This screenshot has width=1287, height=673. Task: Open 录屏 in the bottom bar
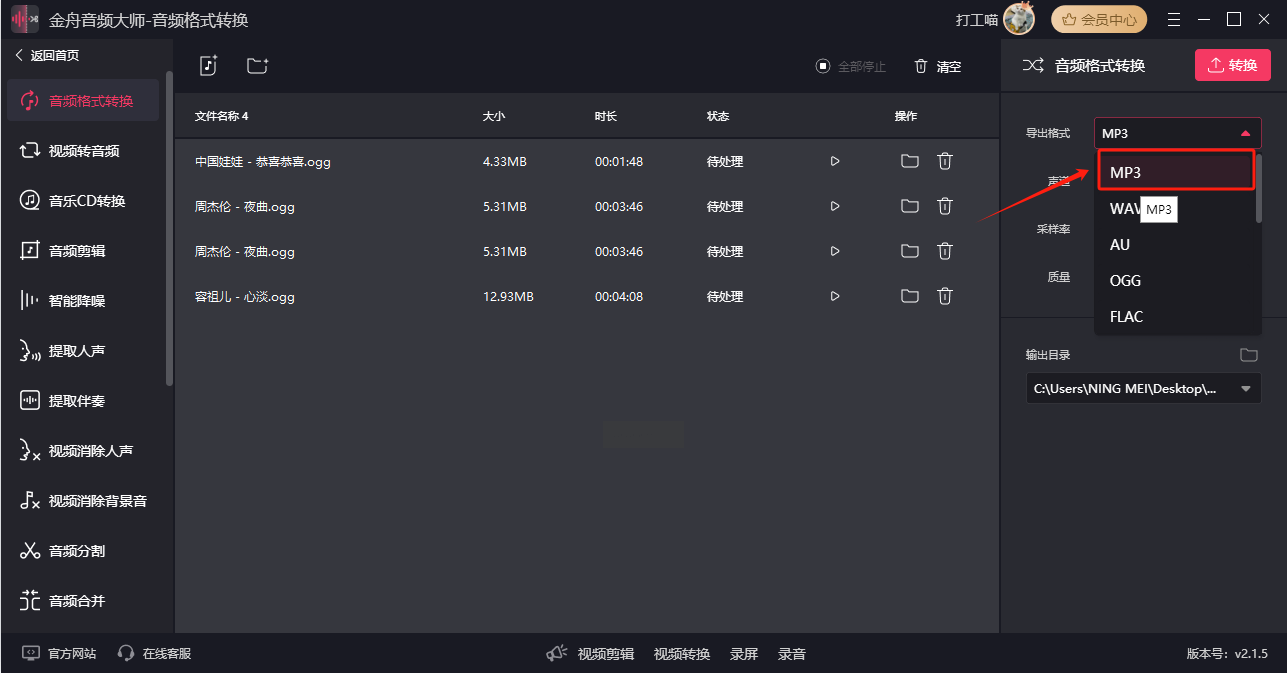[744, 654]
